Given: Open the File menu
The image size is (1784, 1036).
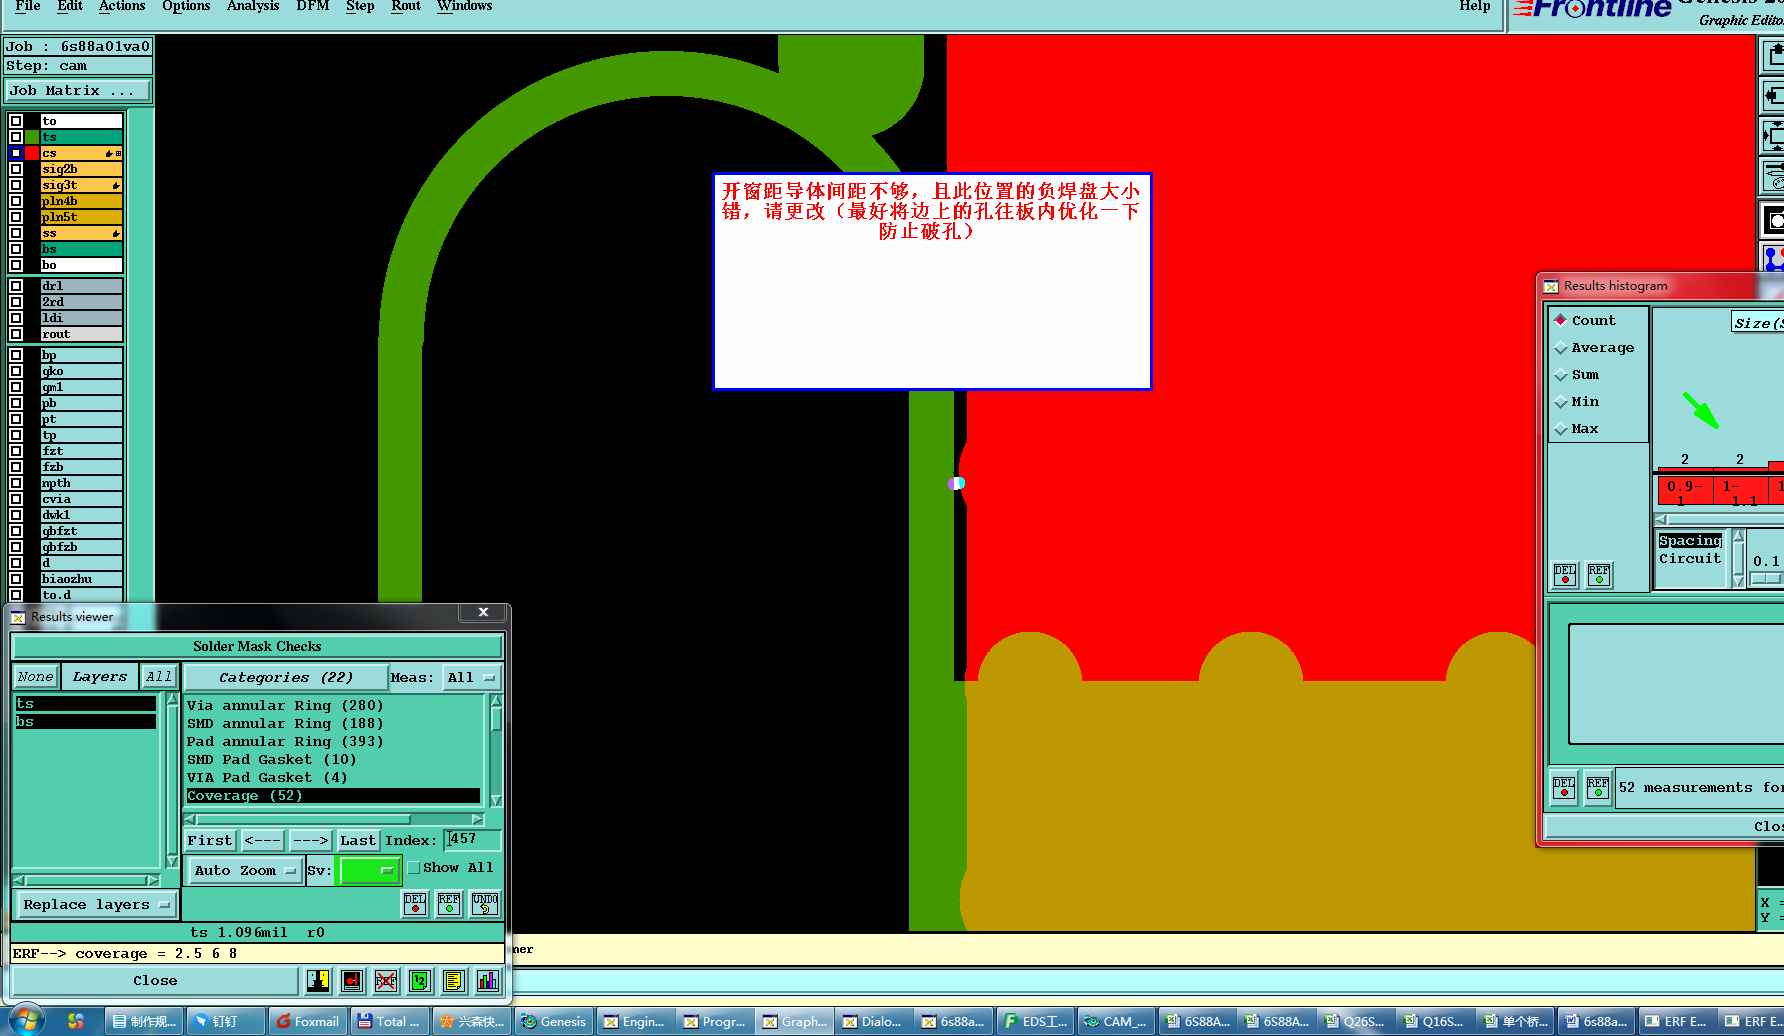Looking at the screenshot, I should [28, 6].
